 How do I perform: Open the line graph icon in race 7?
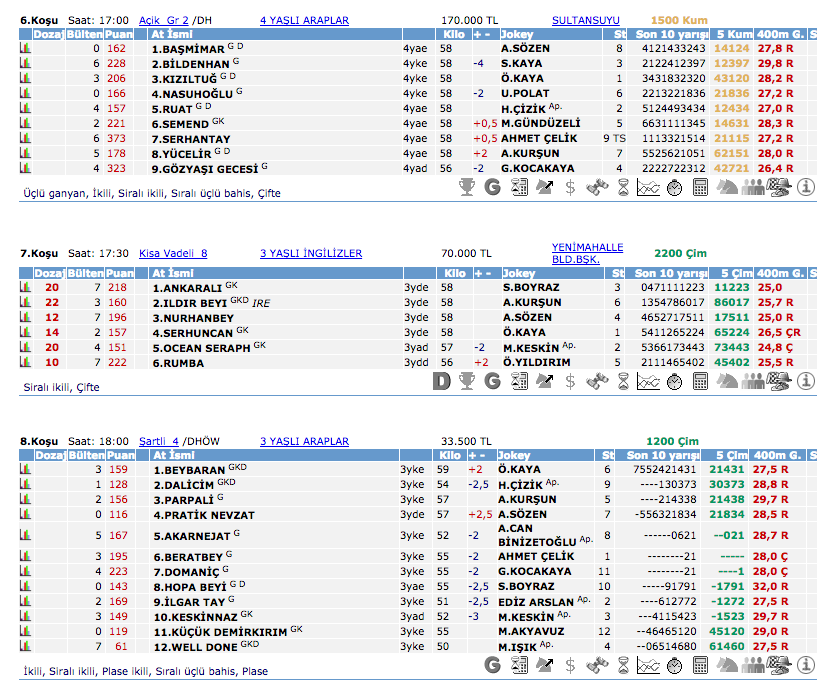click(648, 380)
